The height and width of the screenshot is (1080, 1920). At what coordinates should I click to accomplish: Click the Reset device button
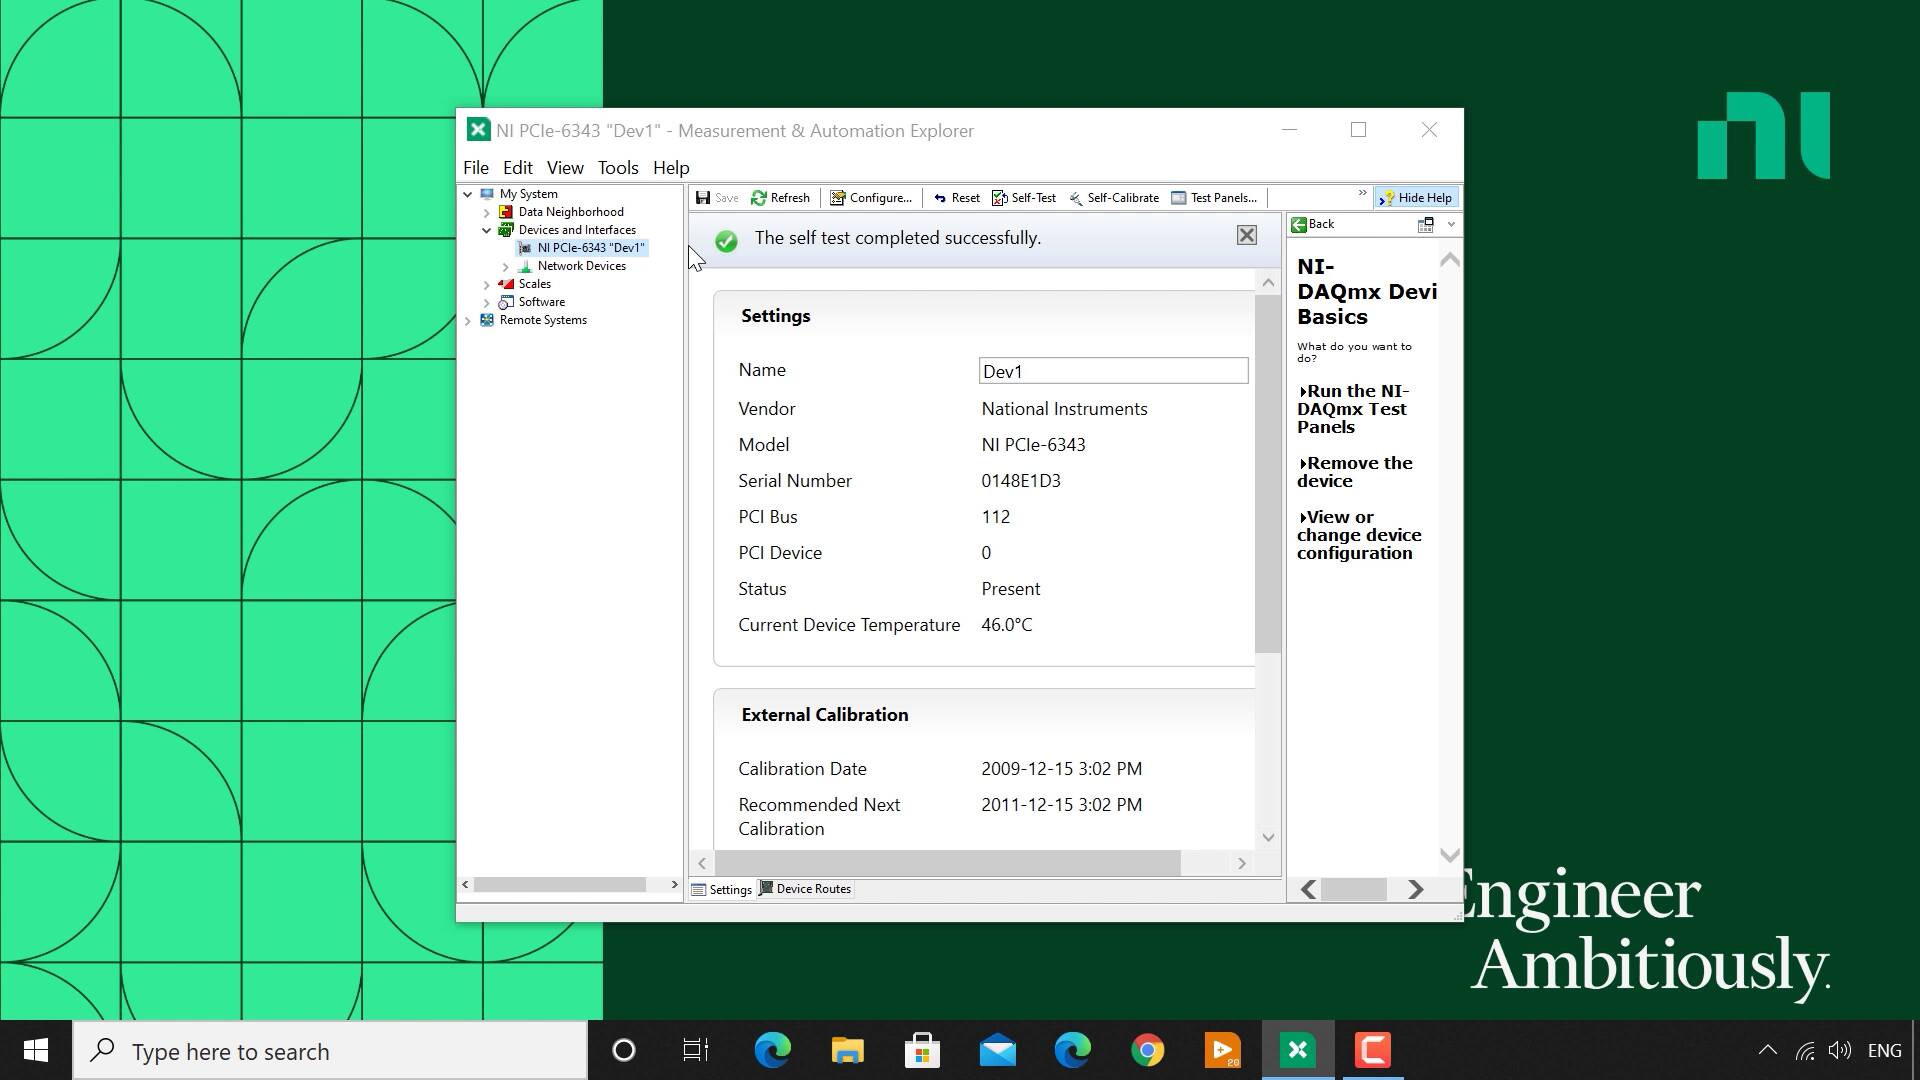tap(956, 198)
